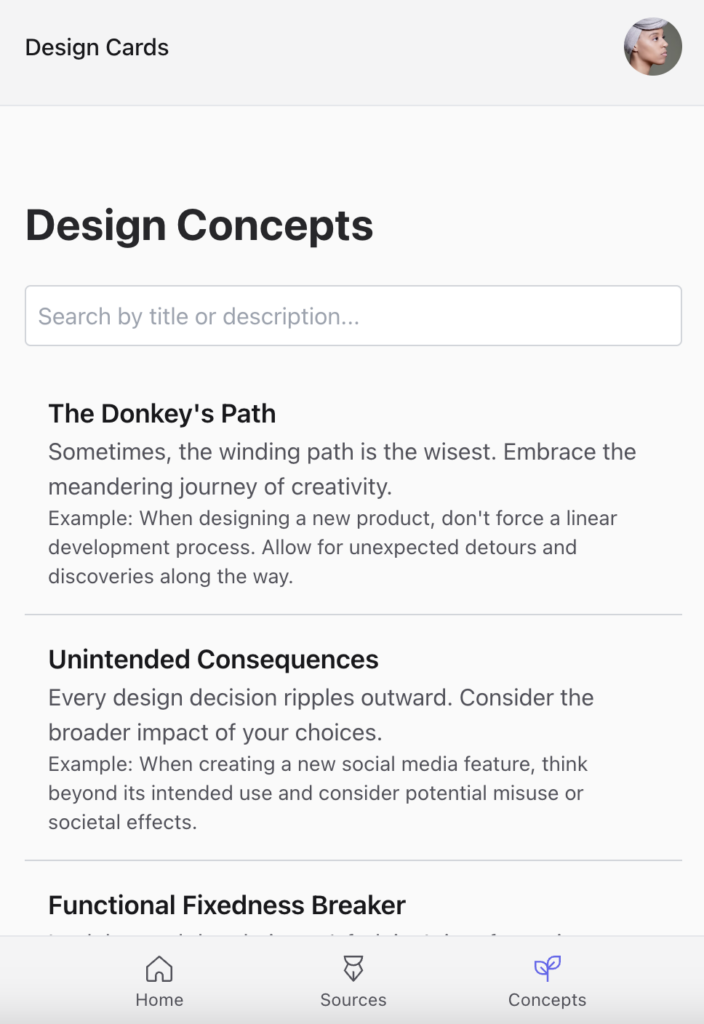
Task: Click the divider line below Donkey's Path card
Action: (x=353, y=614)
